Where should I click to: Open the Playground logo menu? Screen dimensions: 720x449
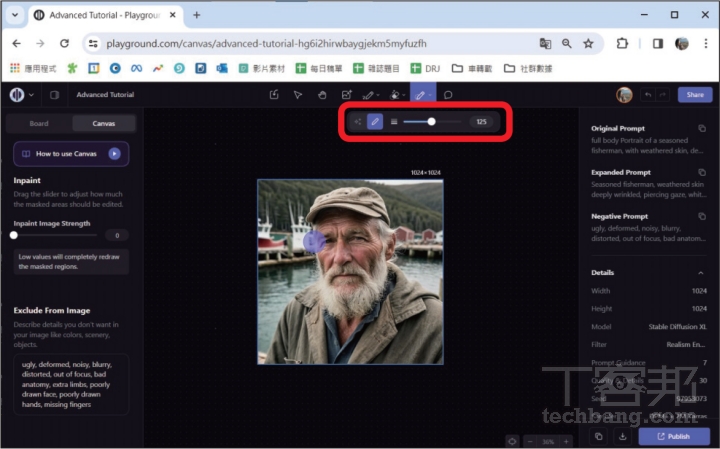(21, 95)
